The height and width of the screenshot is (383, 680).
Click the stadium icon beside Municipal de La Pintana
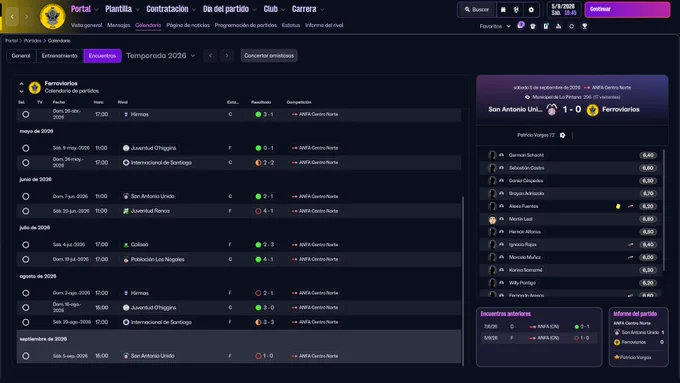(x=527, y=97)
